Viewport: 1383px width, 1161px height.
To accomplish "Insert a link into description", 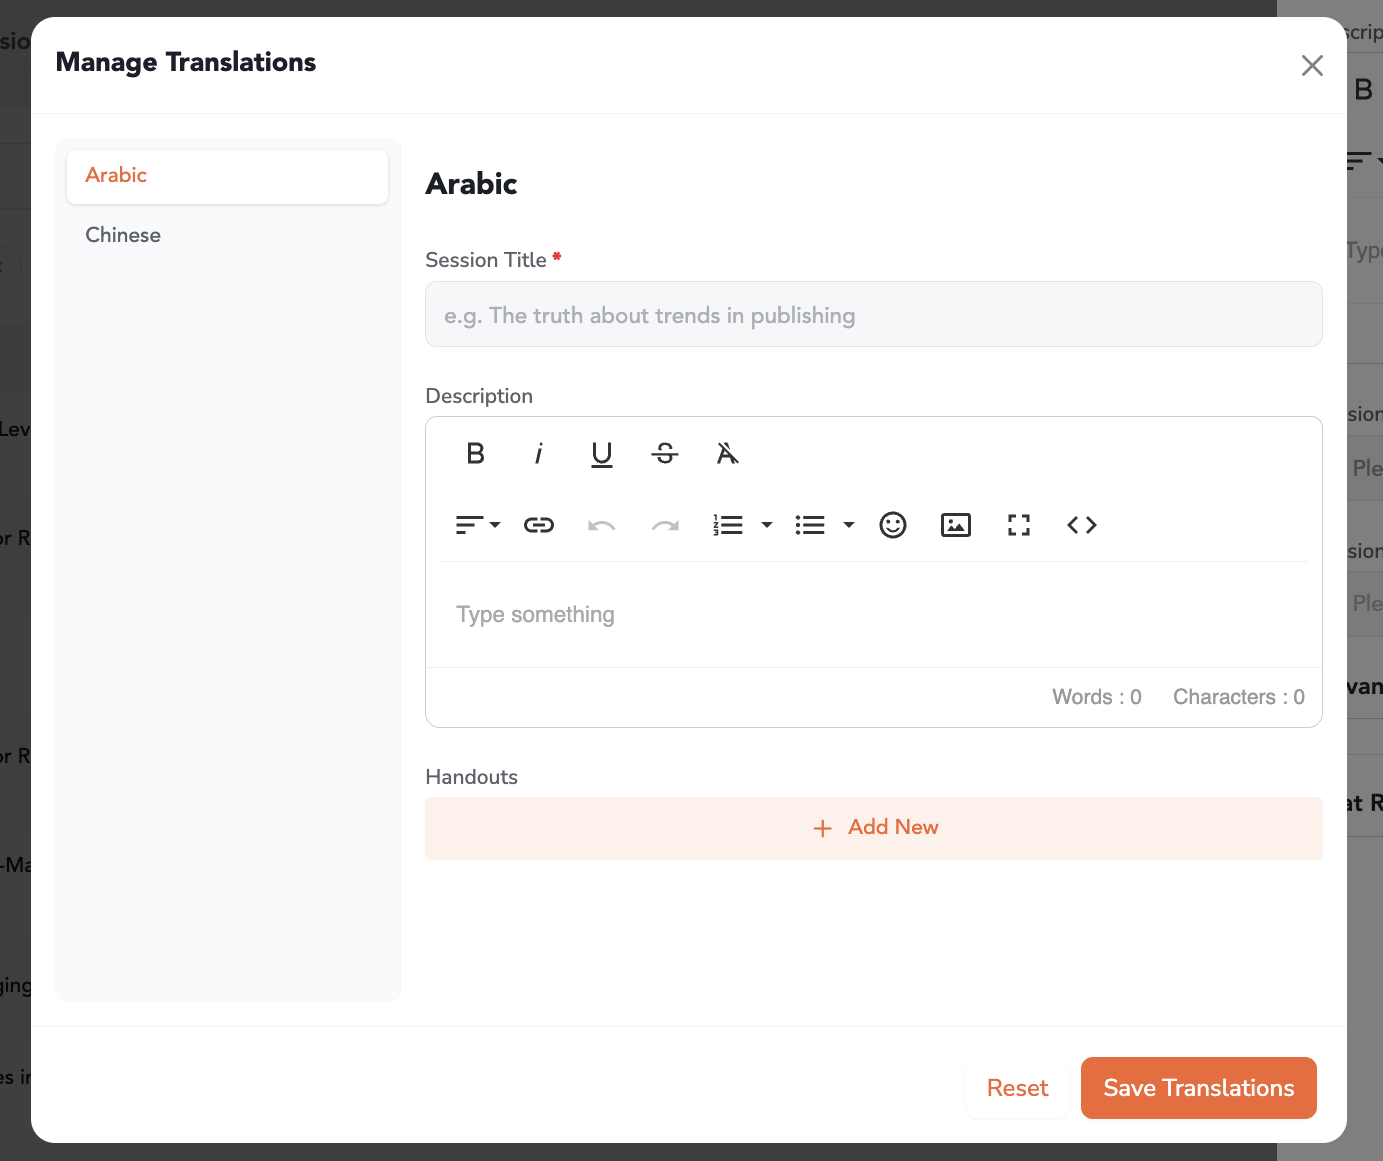I will click(x=539, y=525).
